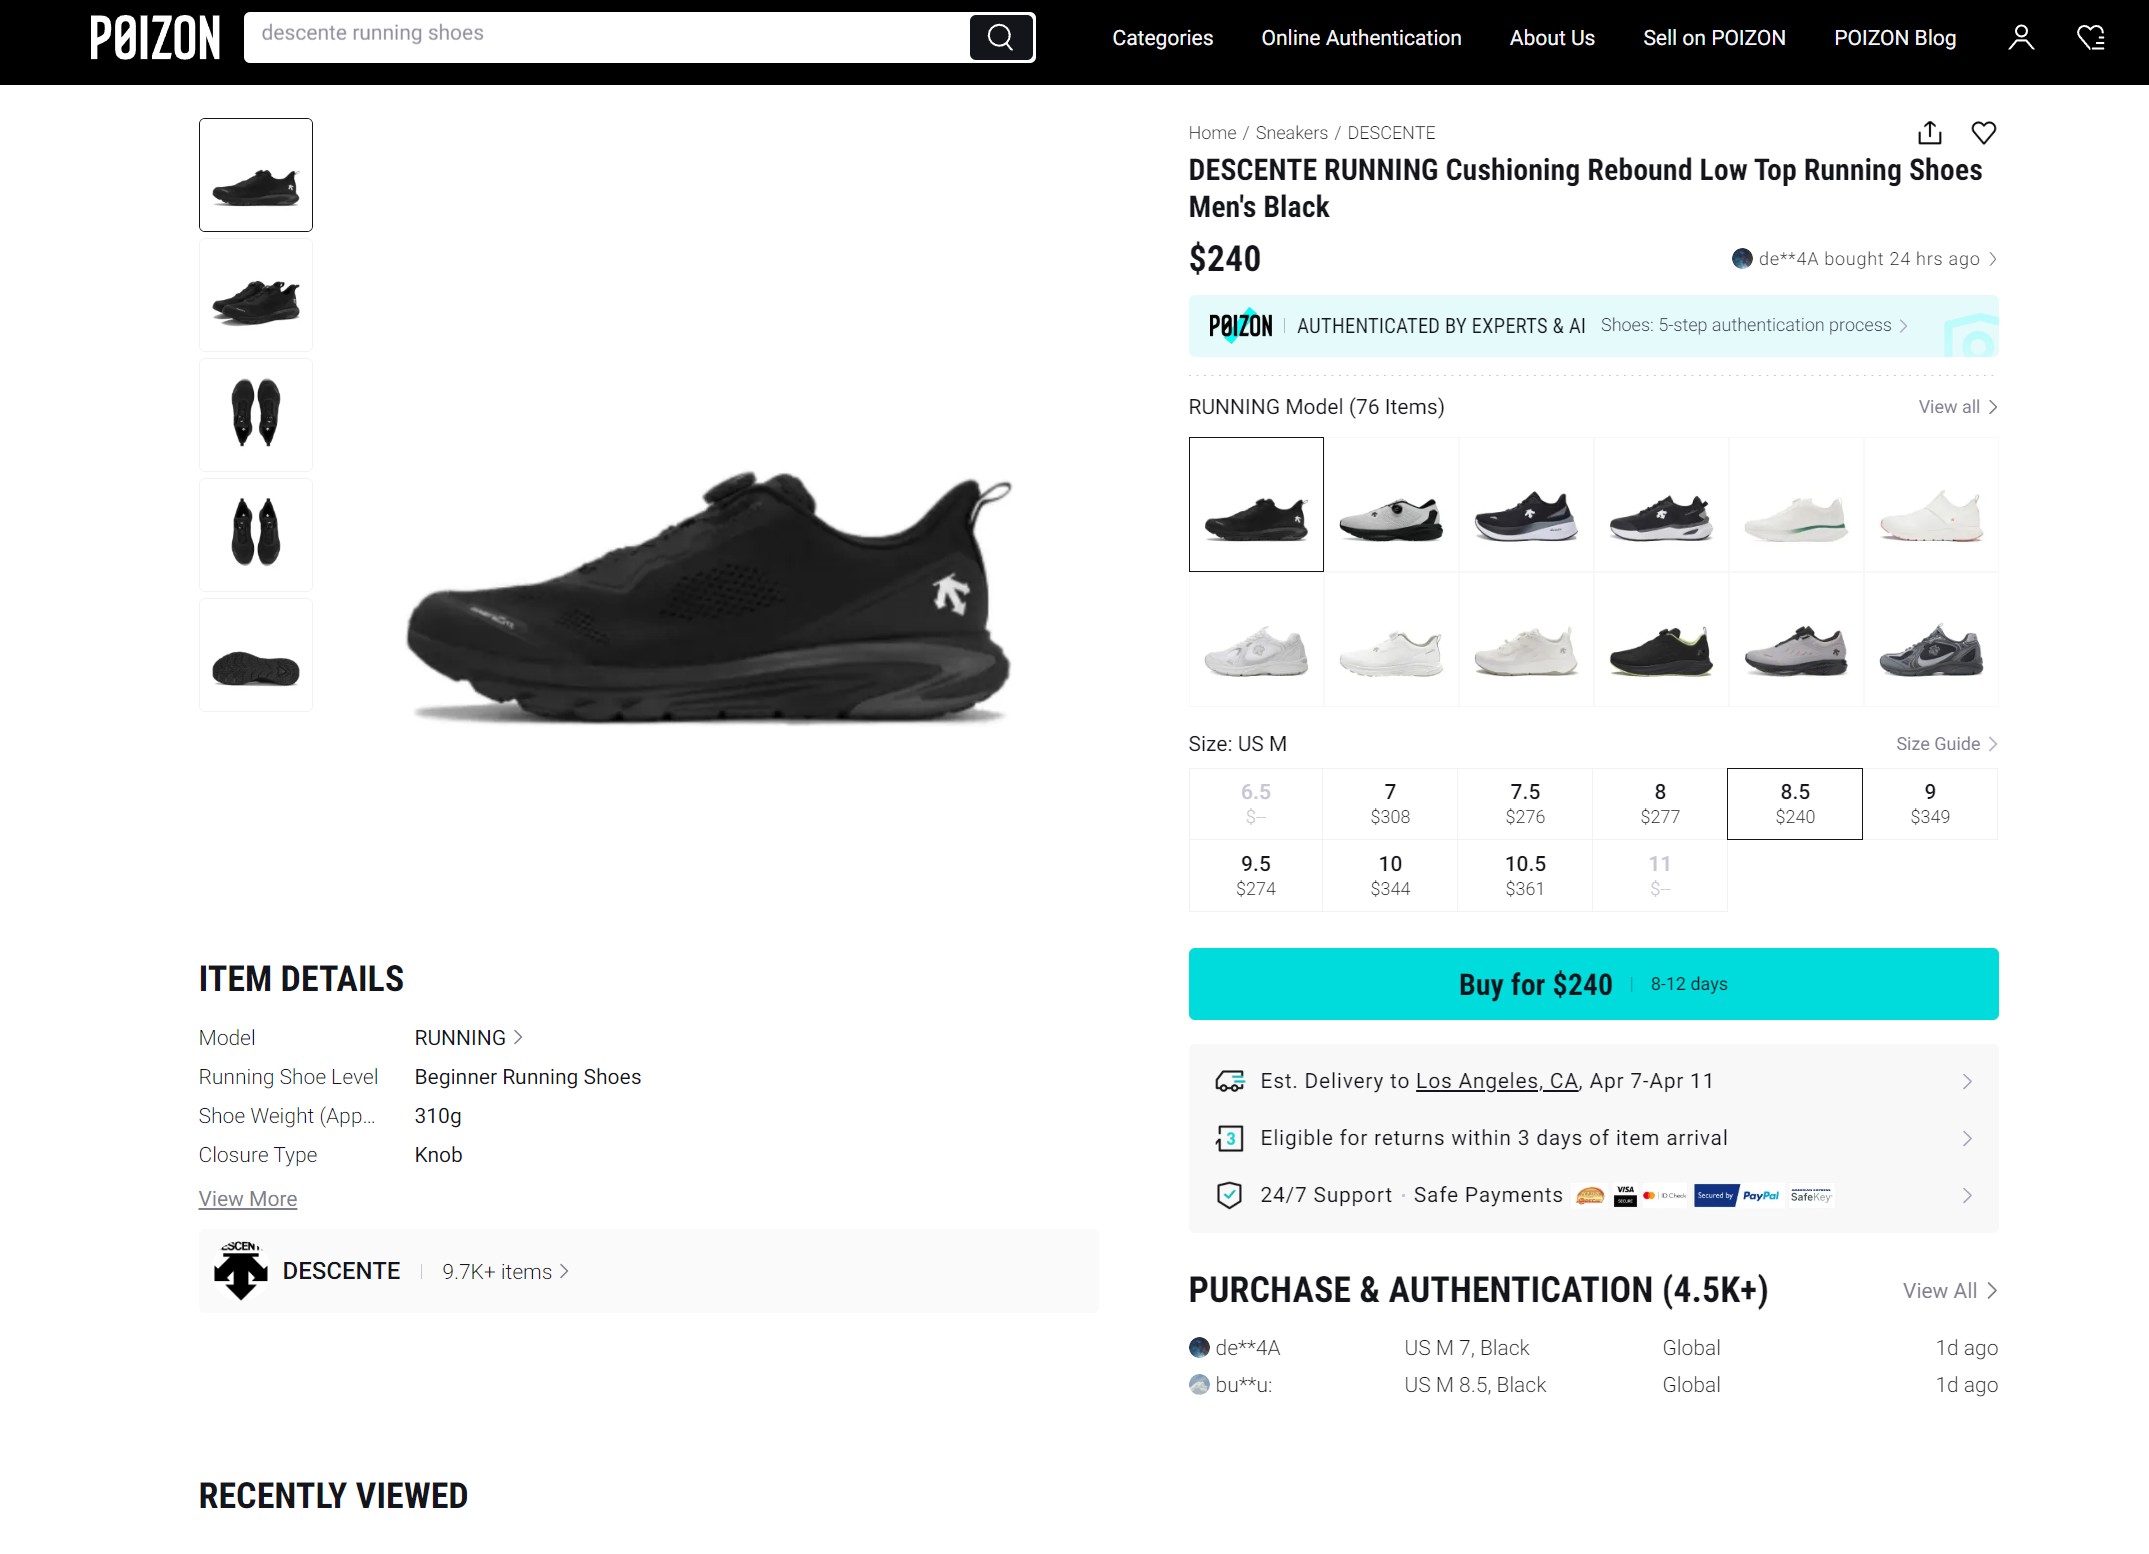Open the Size Guide chevron link
This screenshot has height=1554, width=2149.
coord(1945,744)
